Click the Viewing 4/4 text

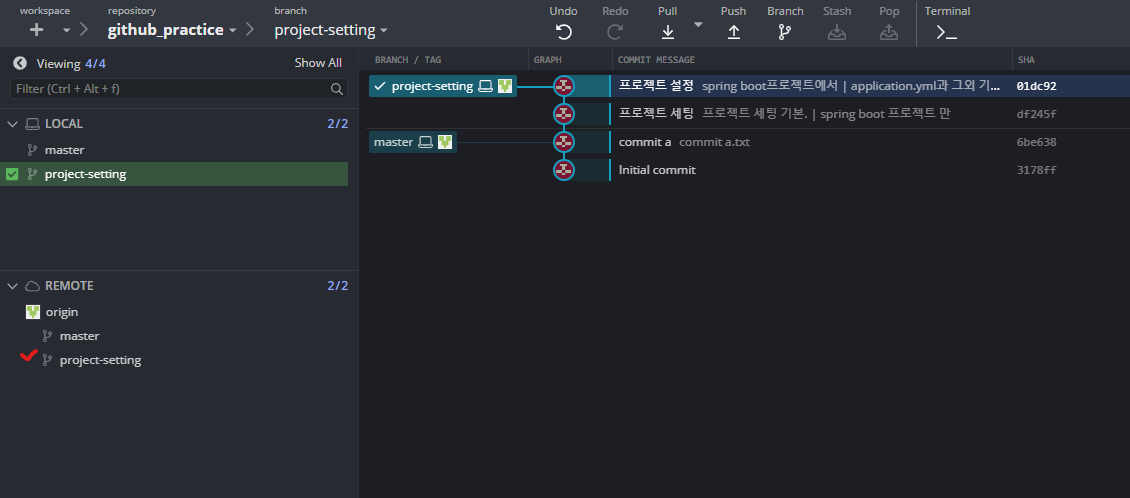pyautogui.click(x=71, y=63)
